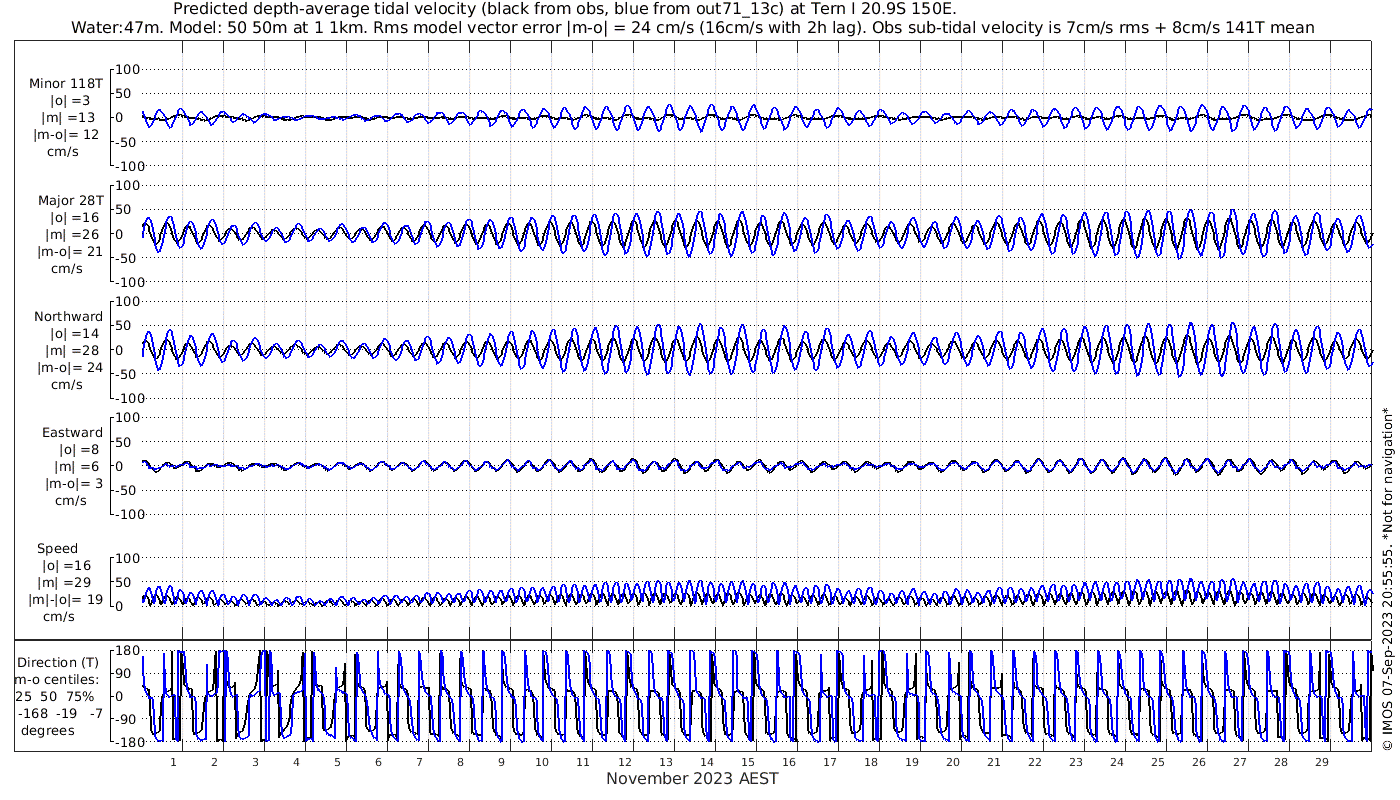Select the "-168 -19 -7" centile values
Screen dimensions: 1400x800
tap(59, 714)
